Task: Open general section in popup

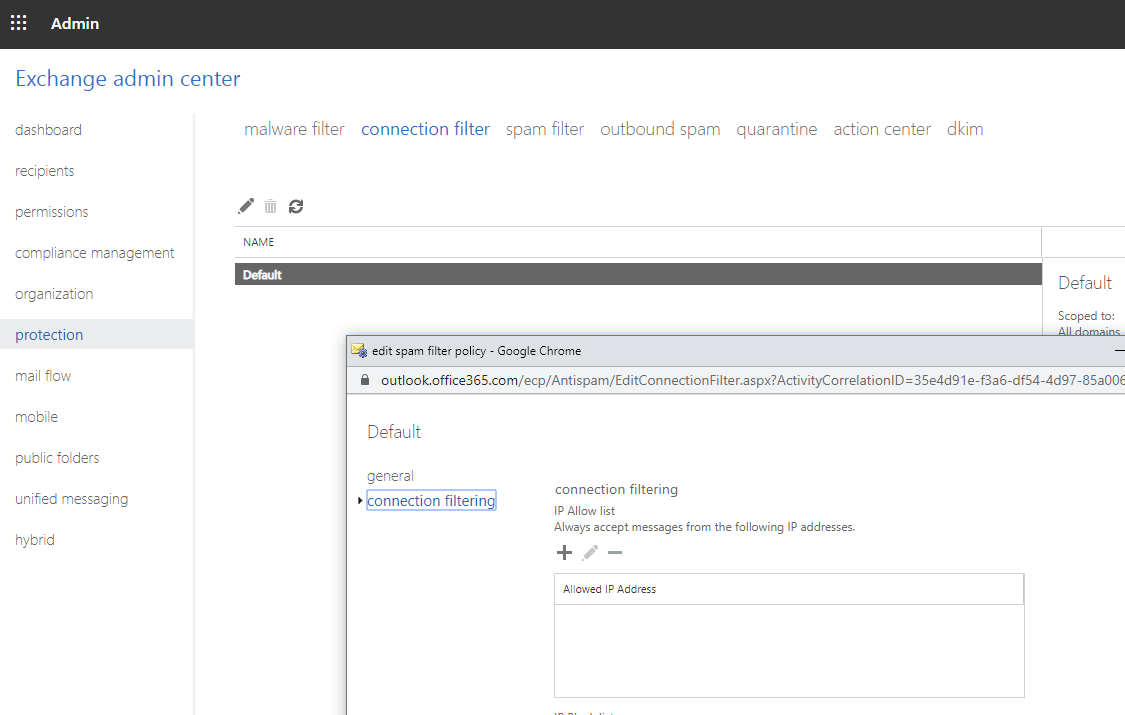Action: (390, 475)
